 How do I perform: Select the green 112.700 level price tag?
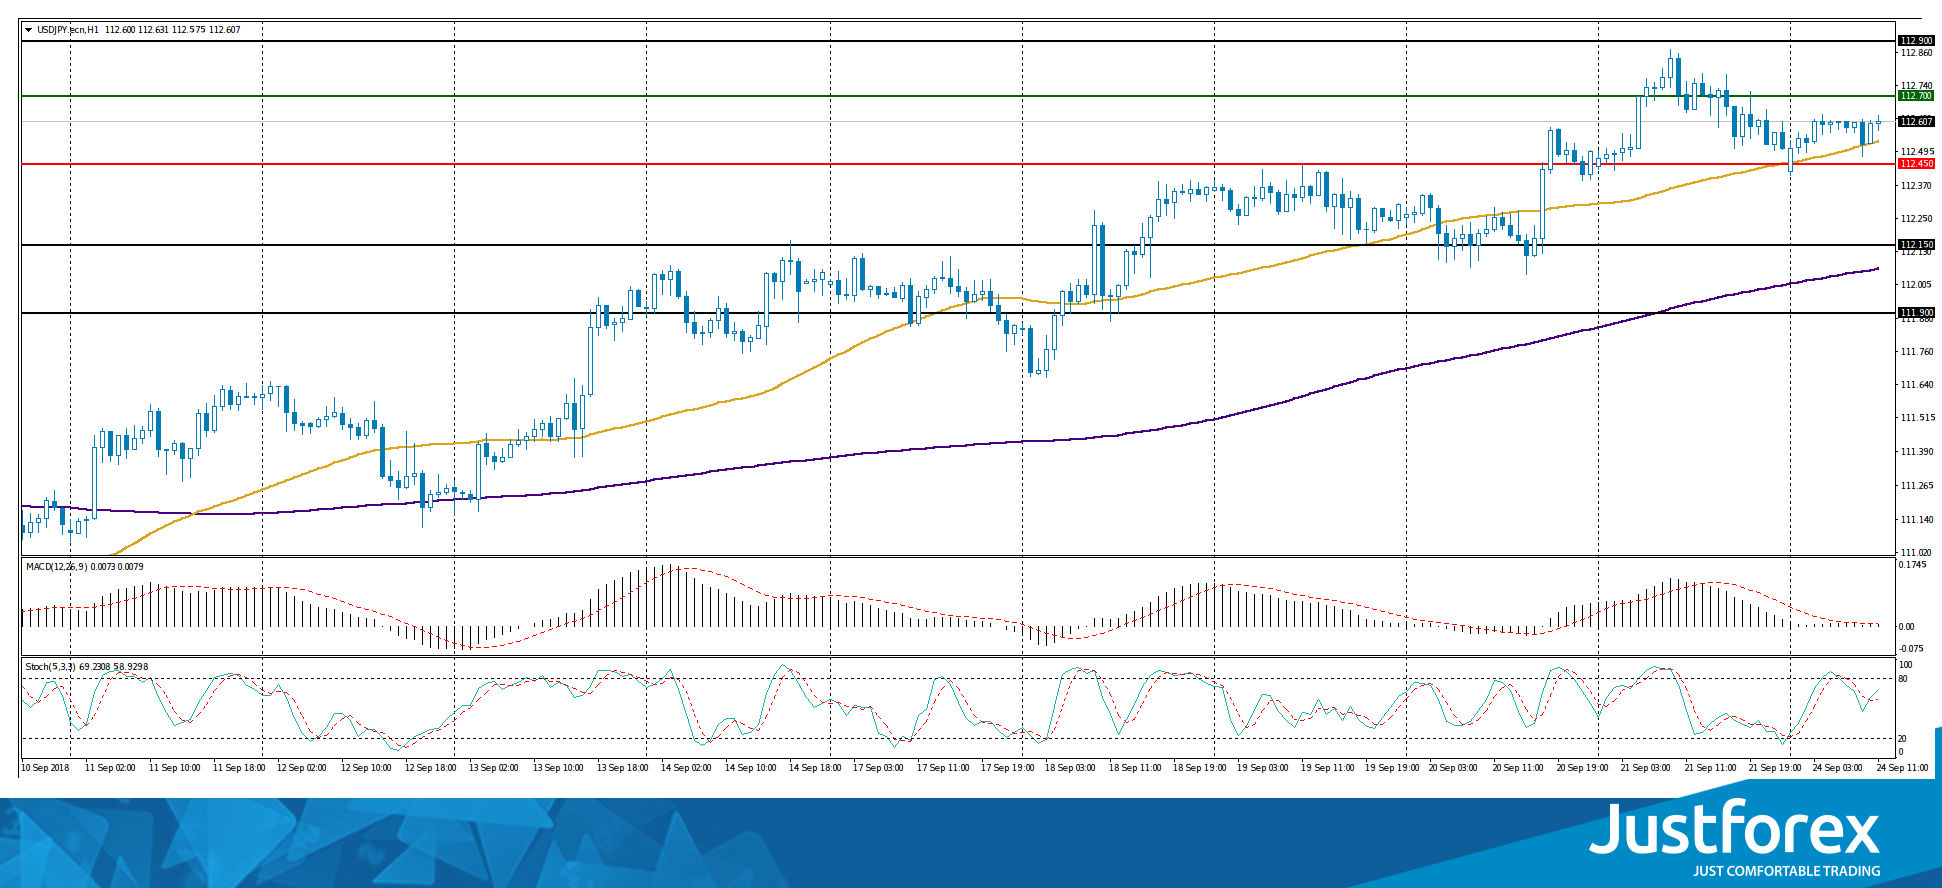[x=1916, y=96]
